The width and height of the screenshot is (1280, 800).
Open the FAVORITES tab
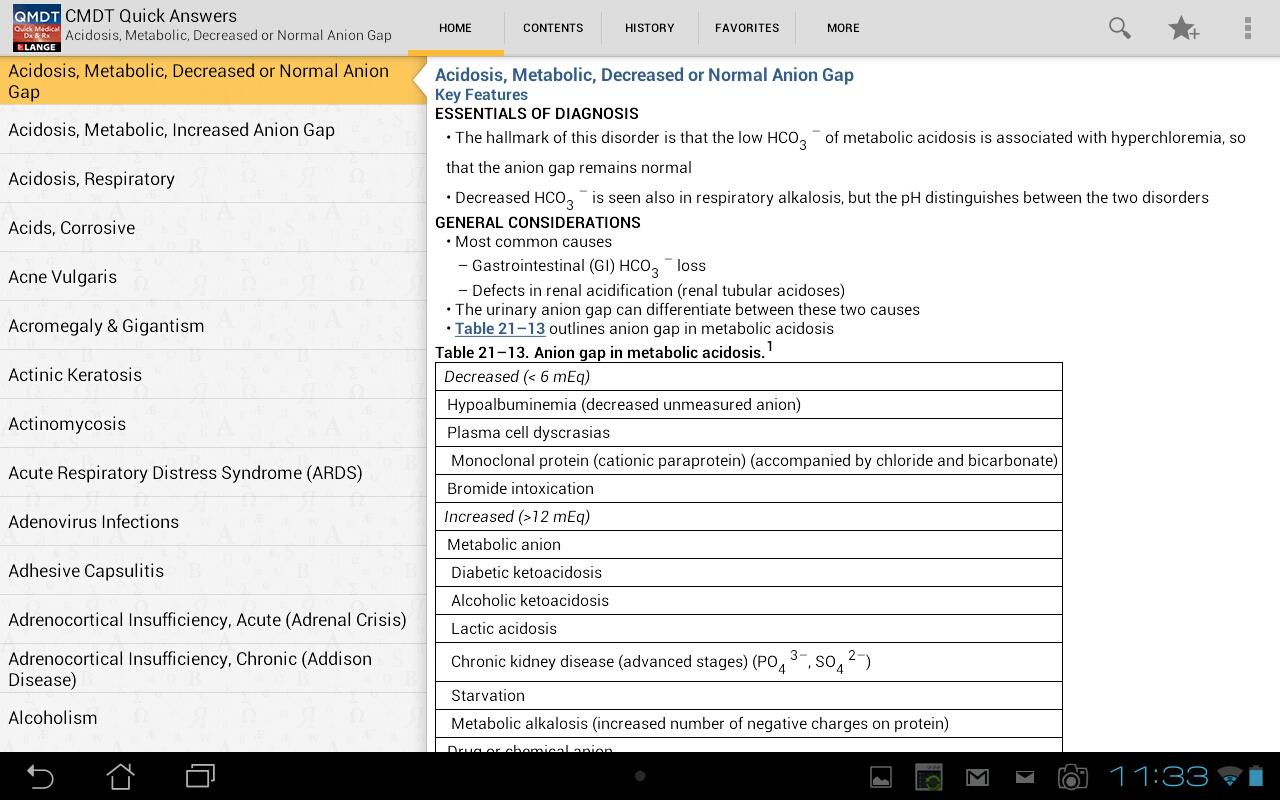click(x=747, y=28)
